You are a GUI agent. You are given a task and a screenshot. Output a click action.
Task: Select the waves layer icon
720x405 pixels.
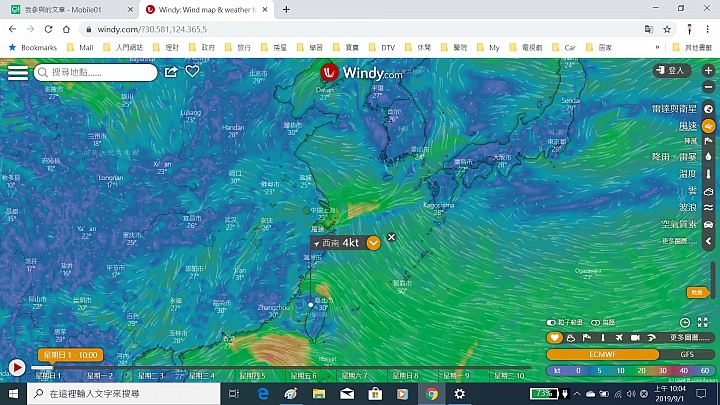click(x=709, y=208)
